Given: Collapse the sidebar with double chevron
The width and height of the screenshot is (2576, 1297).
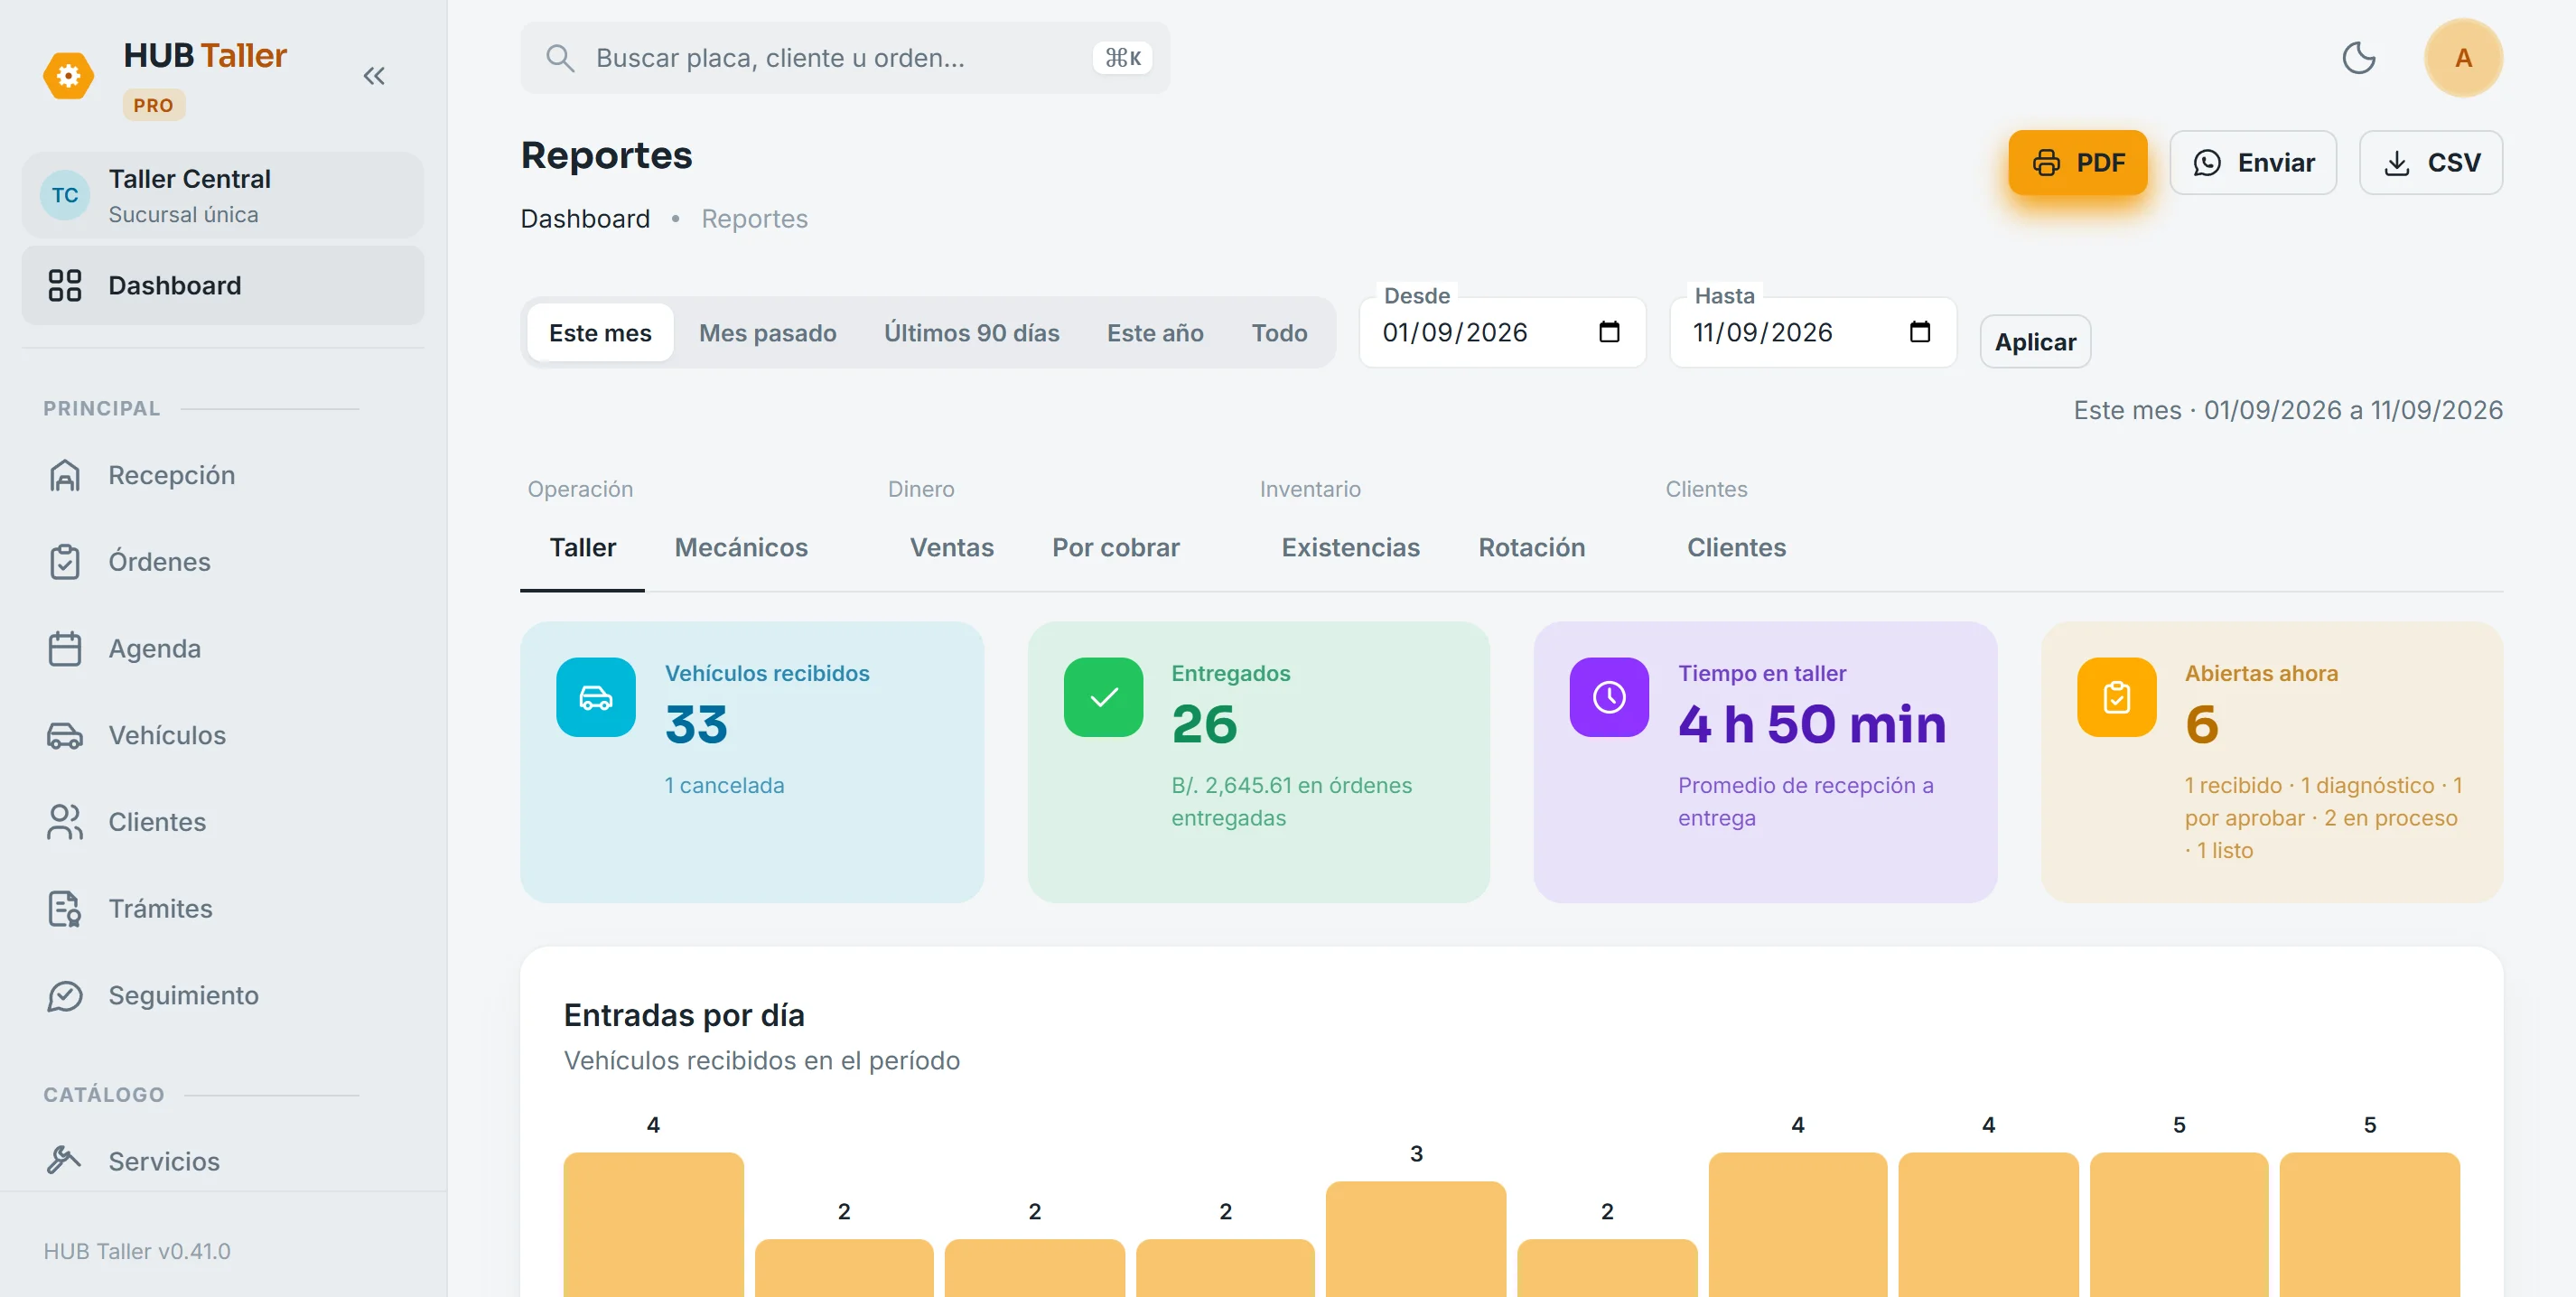Looking at the screenshot, I should 374,76.
